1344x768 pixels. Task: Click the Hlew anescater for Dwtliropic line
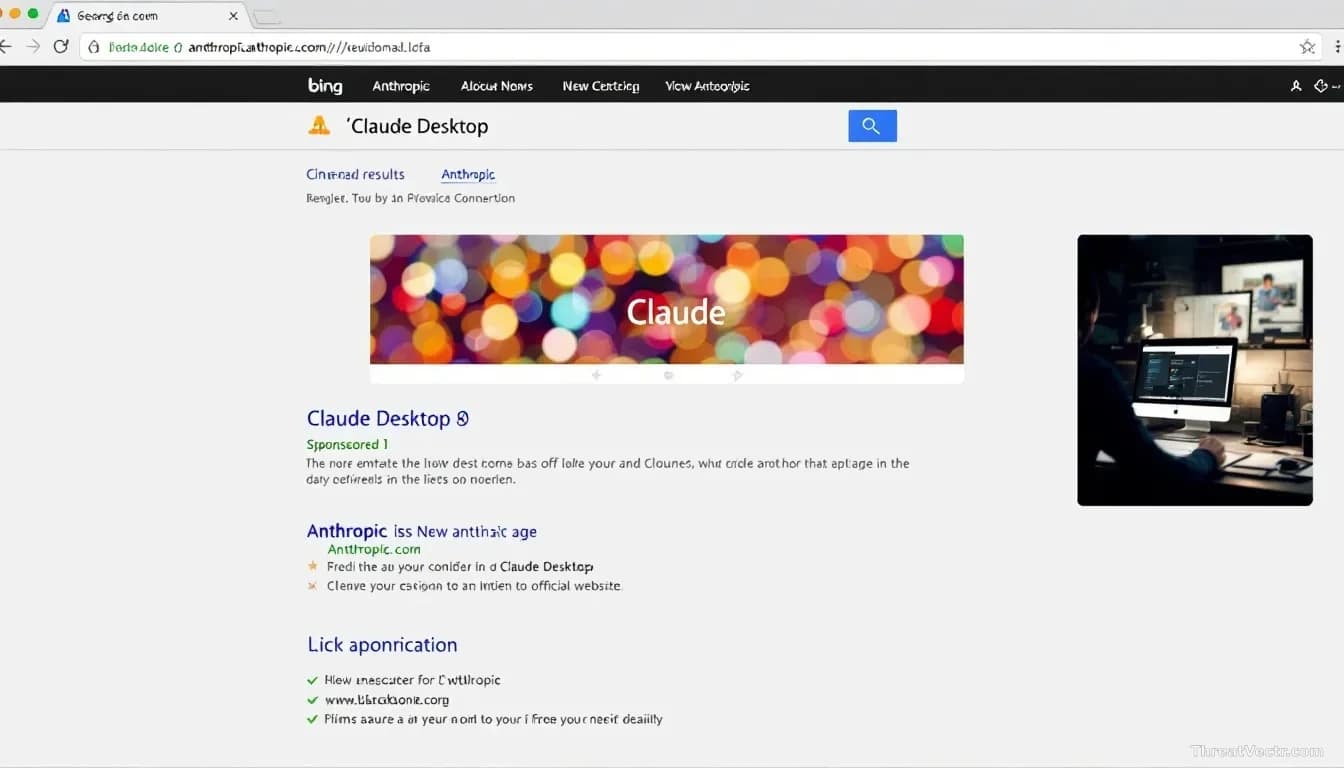tap(413, 680)
